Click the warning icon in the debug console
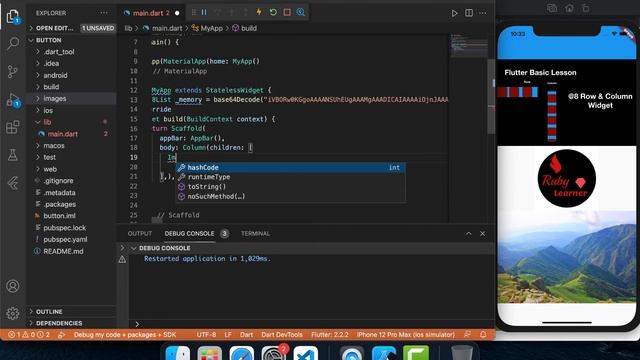640x360 pixels. click(x=122, y=259)
